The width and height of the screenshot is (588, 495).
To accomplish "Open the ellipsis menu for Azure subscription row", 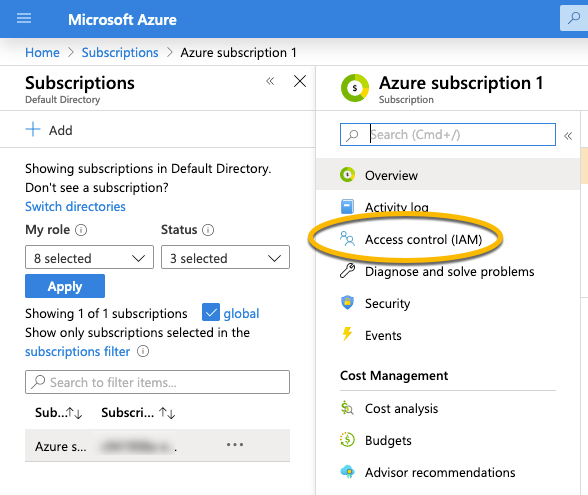I will (235, 445).
